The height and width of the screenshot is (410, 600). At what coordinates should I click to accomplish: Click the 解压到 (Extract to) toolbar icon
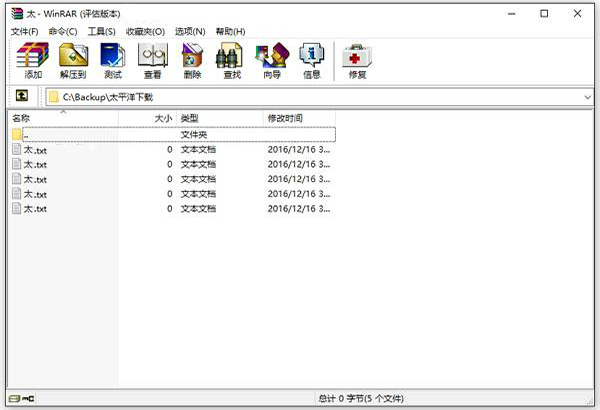(73, 60)
